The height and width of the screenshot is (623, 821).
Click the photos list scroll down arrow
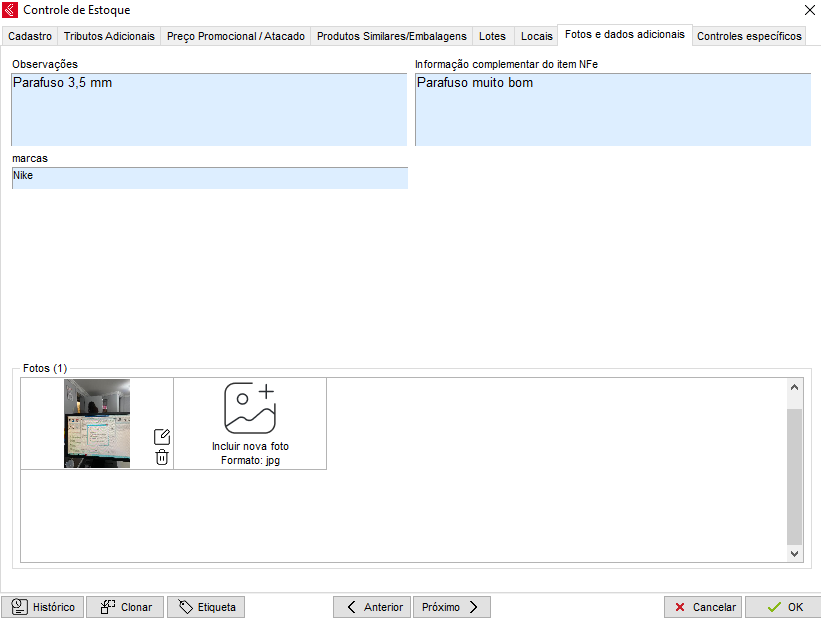(794, 553)
